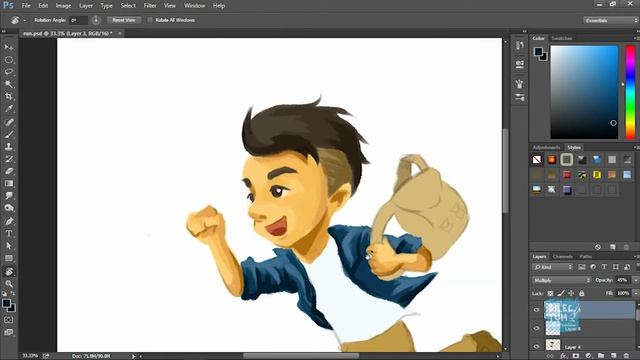The height and width of the screenshot is (360, 640).
Task: Select the Healing Brush tool
Action: click(x=9, y=122)
